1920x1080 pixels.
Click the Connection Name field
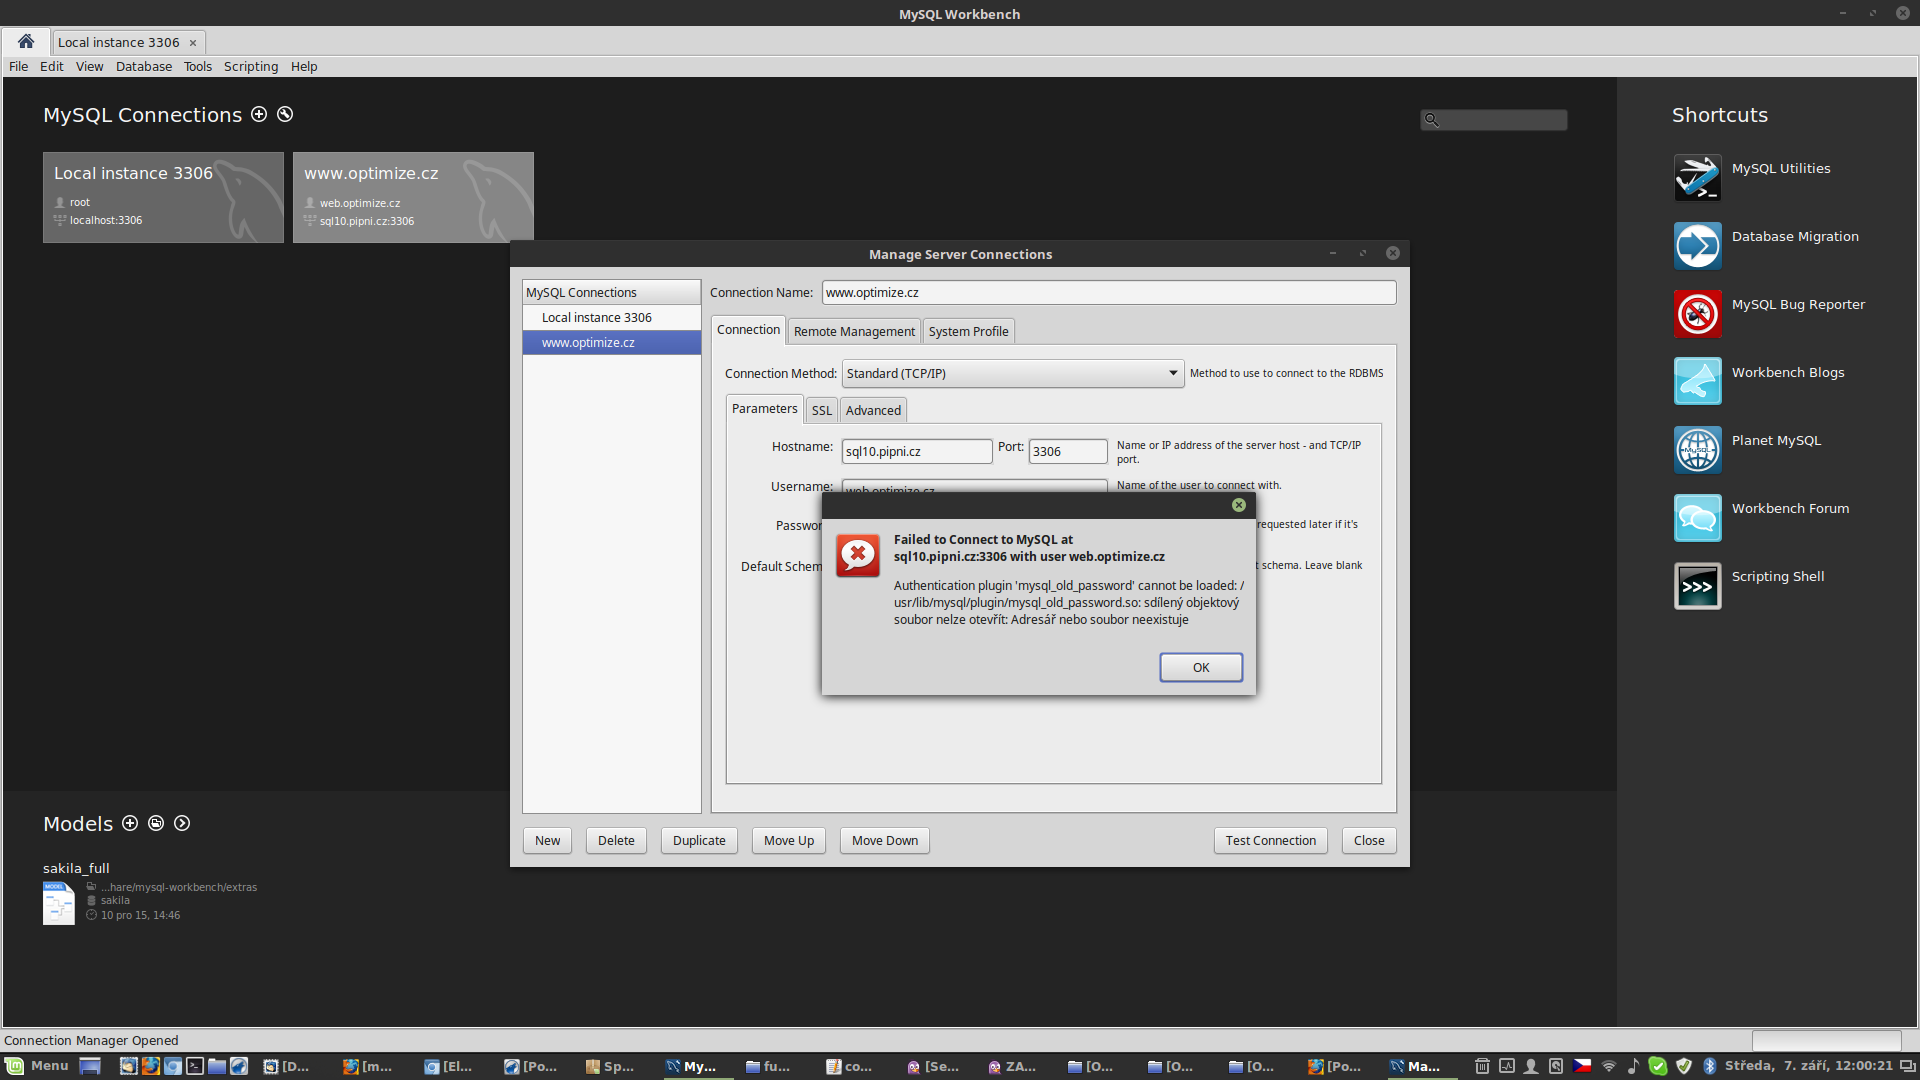pos(1108,292)
